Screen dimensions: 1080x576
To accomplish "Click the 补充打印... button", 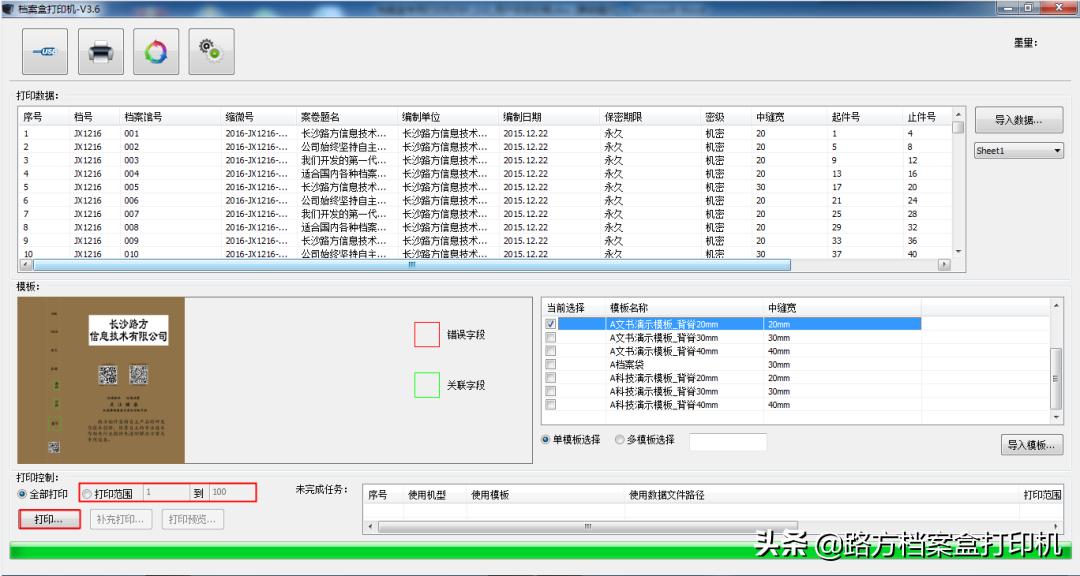I will pos(121,520).
